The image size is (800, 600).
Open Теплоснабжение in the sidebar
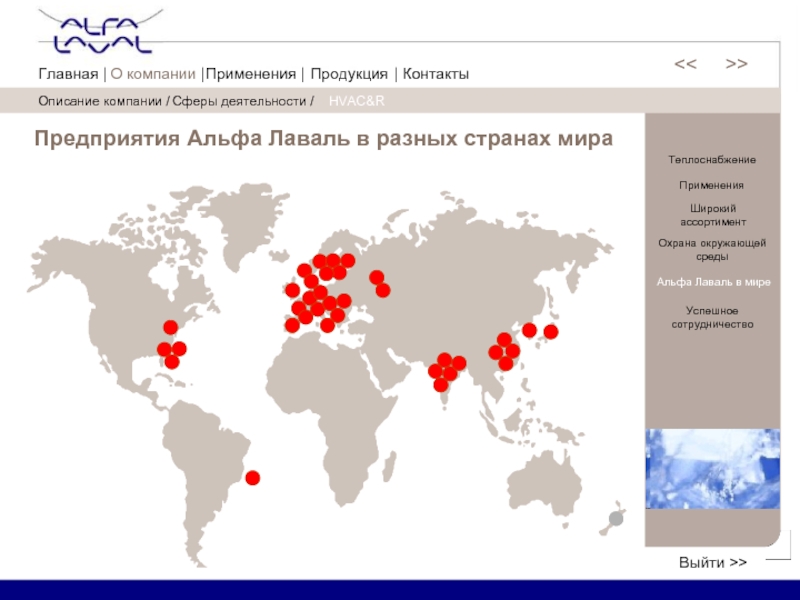pos(712,160)
